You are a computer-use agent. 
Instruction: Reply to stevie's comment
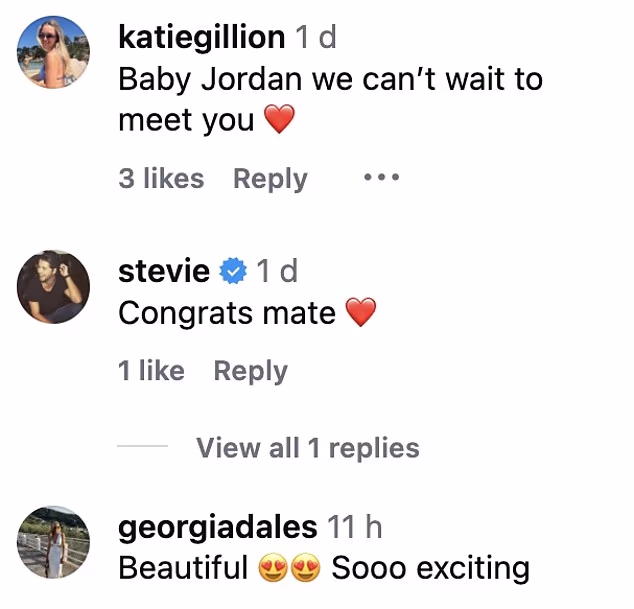pyautogui.click(x=250, y=371)
